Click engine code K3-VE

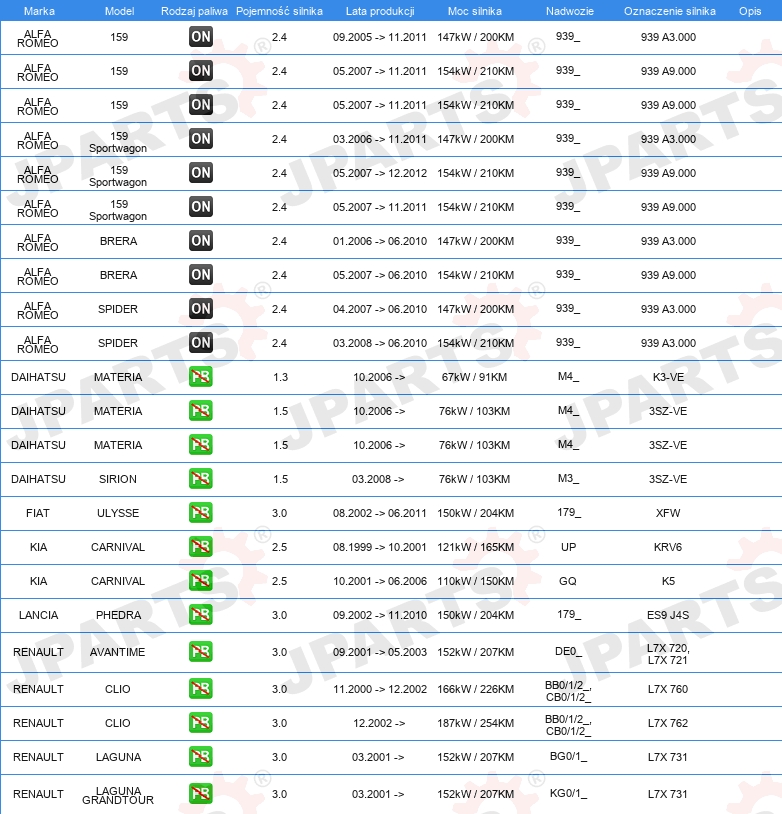(668, 377)
